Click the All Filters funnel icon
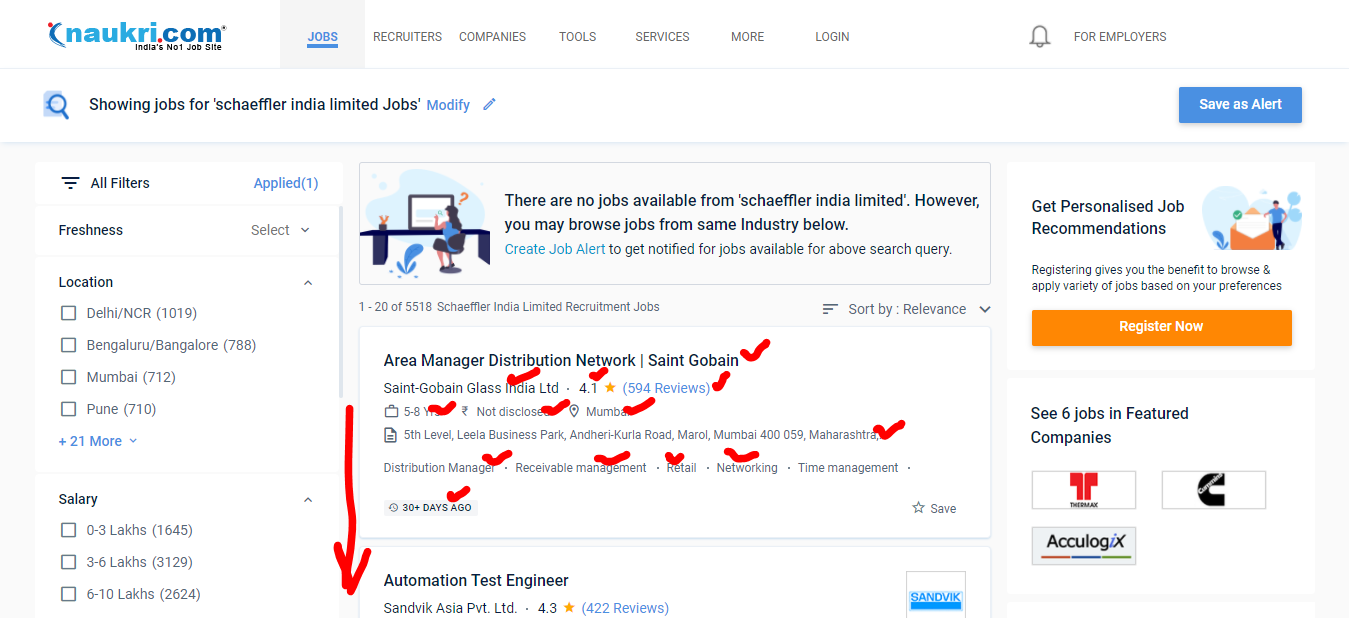 pos(70,183)
